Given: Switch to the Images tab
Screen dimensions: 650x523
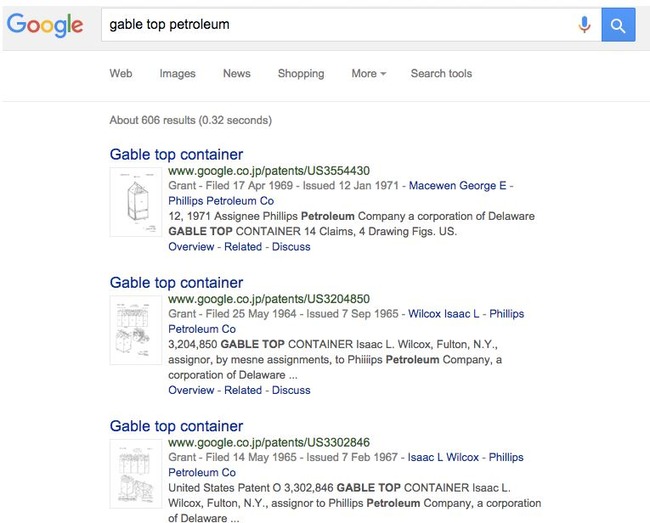Looking at the screenshot, I should [177, 74].
